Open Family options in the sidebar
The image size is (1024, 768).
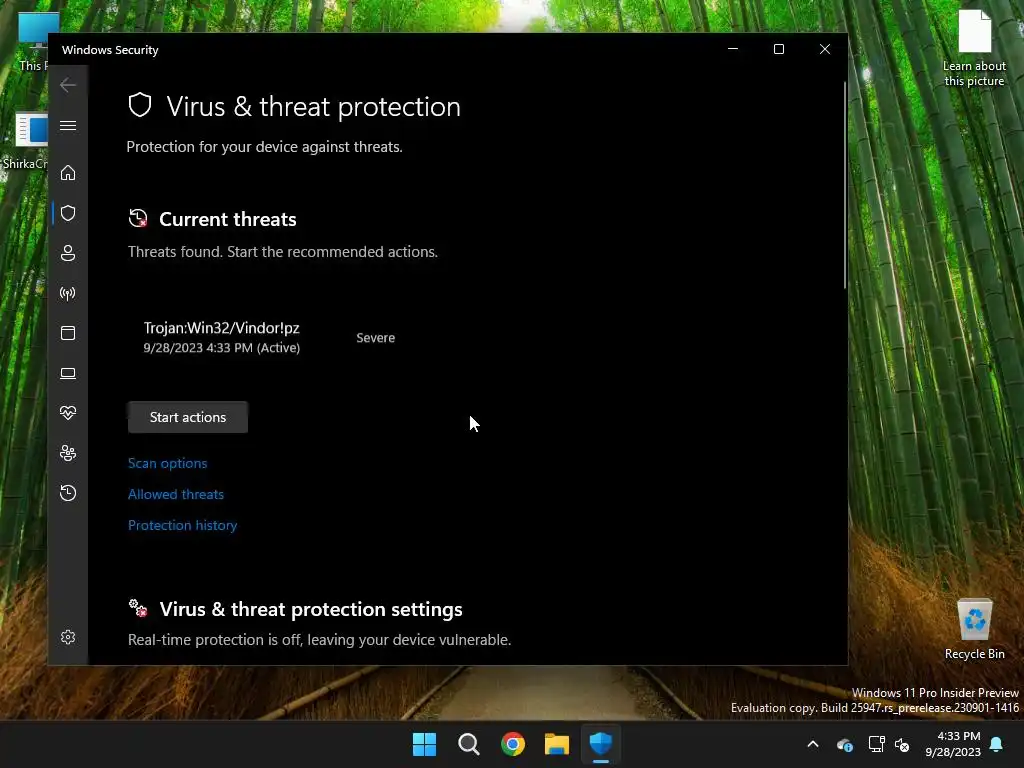[68, 453]
